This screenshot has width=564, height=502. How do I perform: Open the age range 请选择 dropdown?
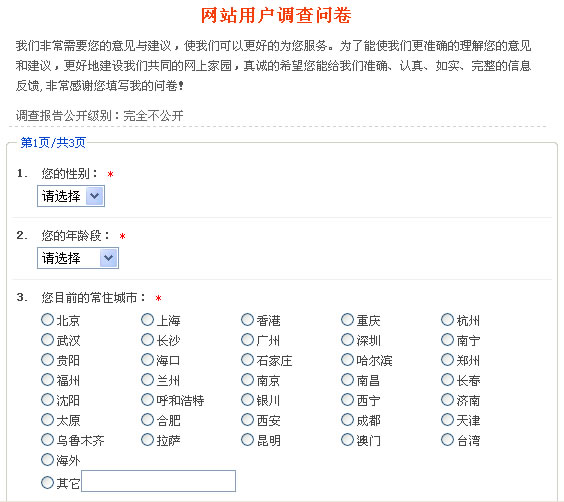point(78,258)
